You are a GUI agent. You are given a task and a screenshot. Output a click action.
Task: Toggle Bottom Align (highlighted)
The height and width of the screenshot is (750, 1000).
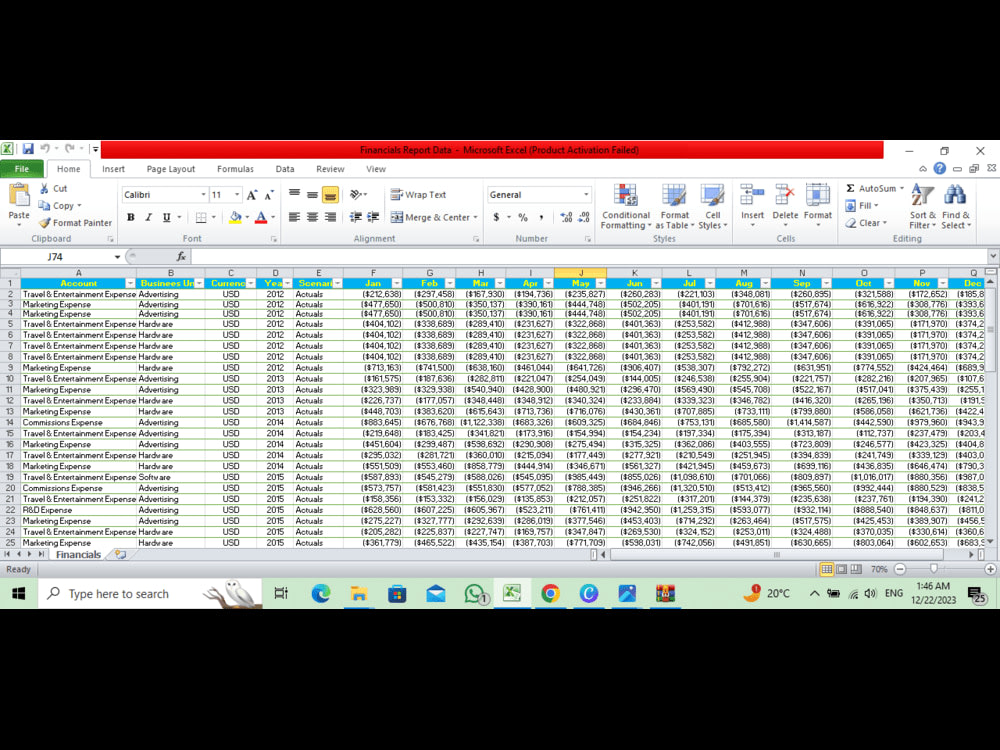[330, 195]
